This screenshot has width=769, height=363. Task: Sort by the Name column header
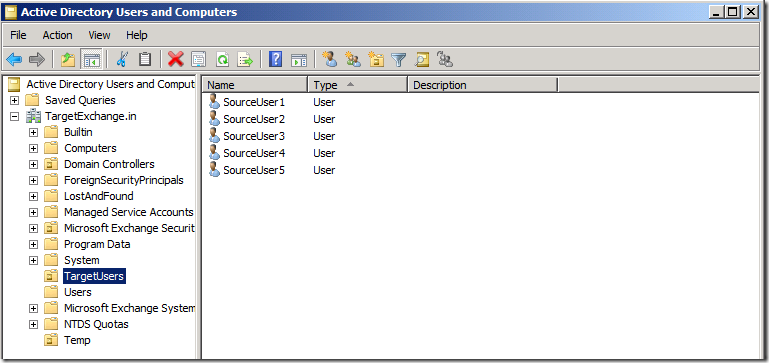coord(255,85)
